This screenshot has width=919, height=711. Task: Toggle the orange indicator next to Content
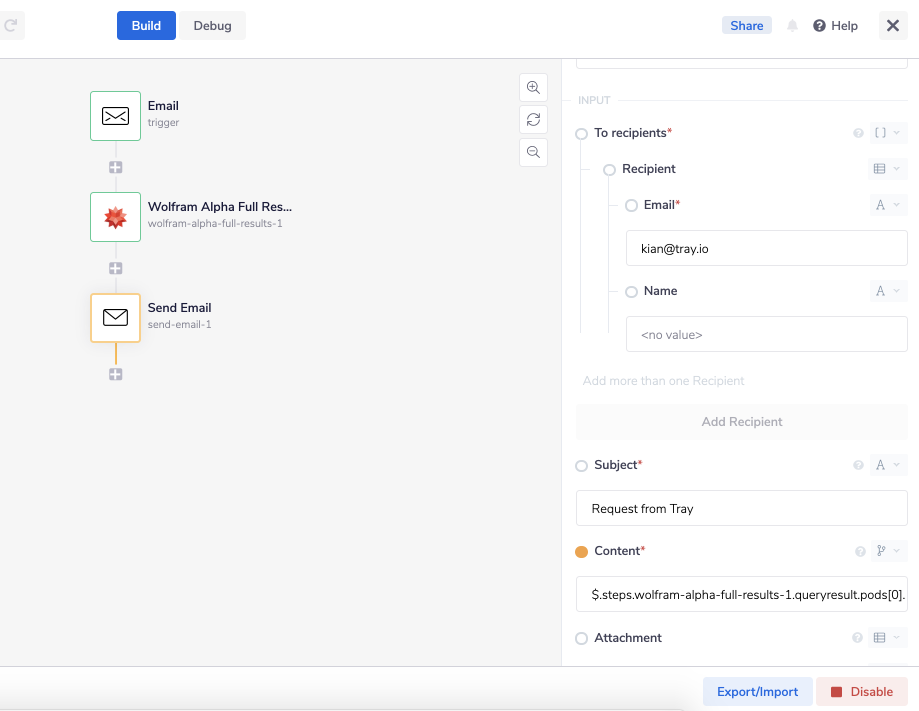[581, 551]
